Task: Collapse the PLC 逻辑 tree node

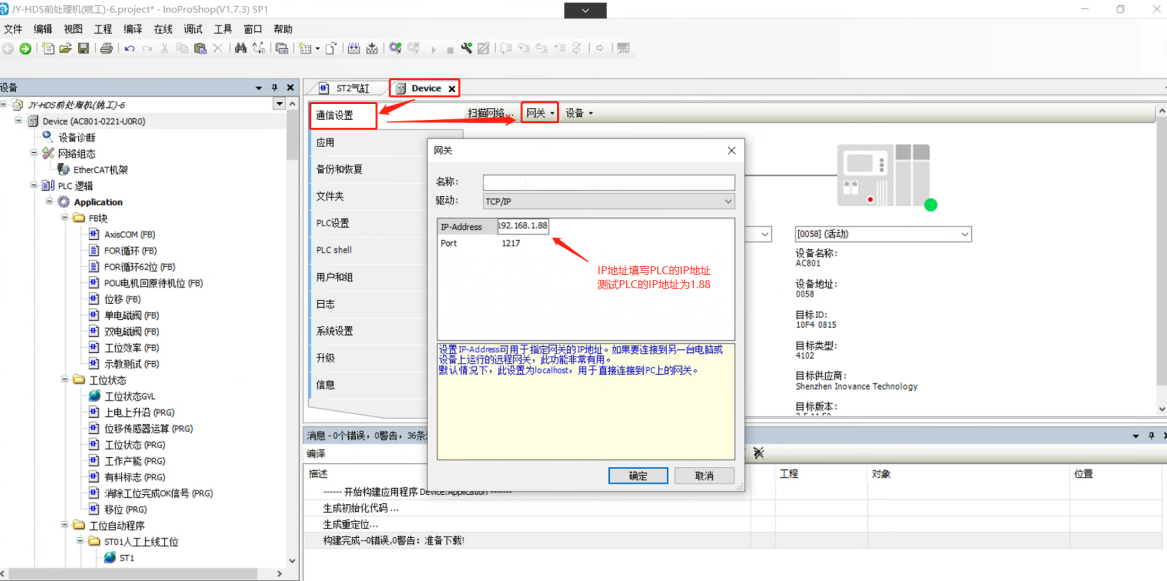Action: pyautogui.click(x=34, y=186)
